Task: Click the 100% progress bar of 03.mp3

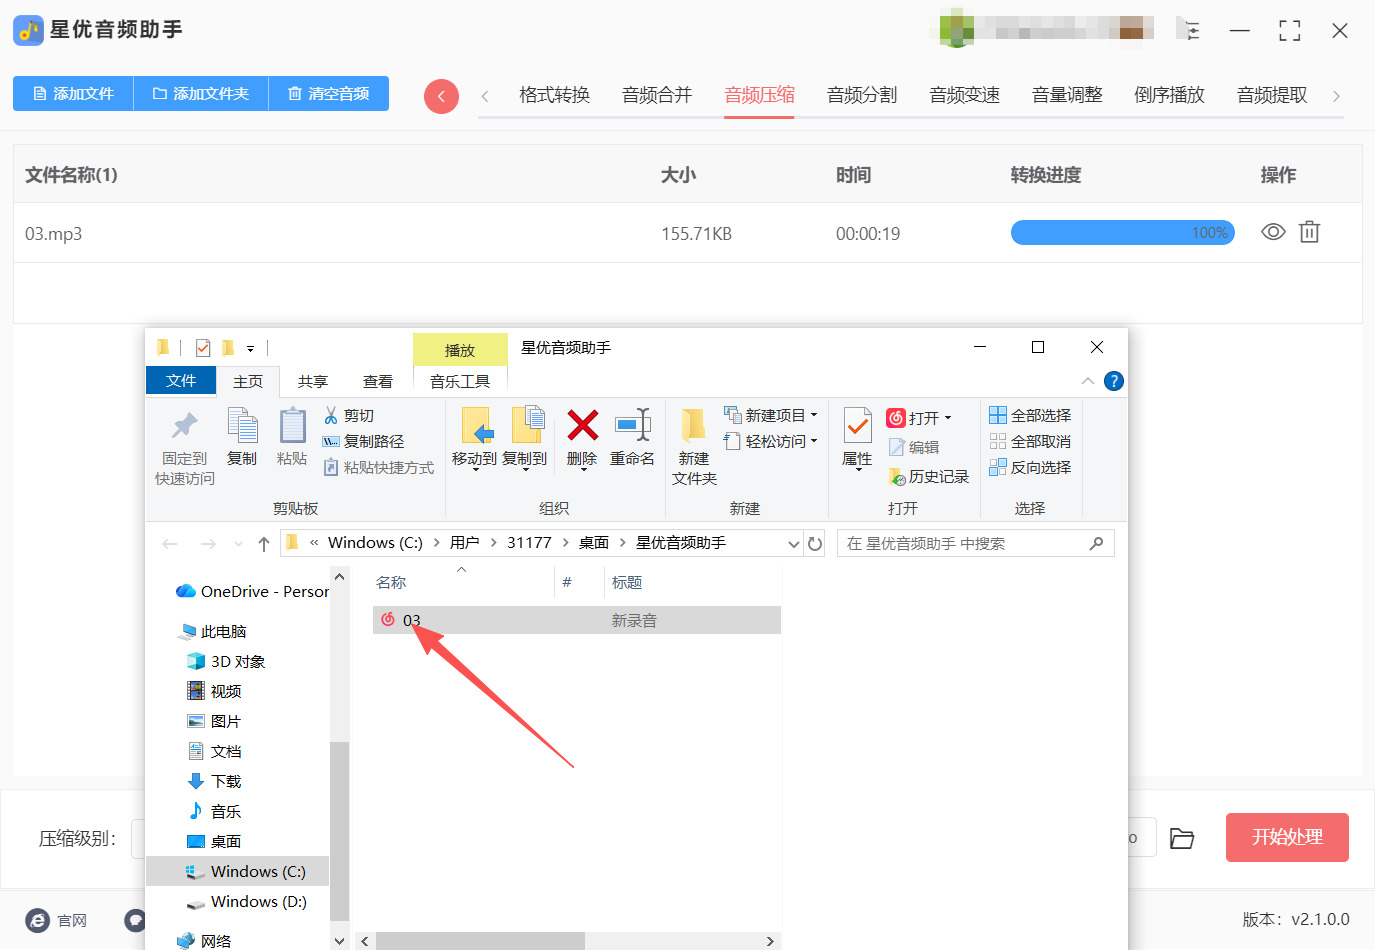Action: 1122,232
